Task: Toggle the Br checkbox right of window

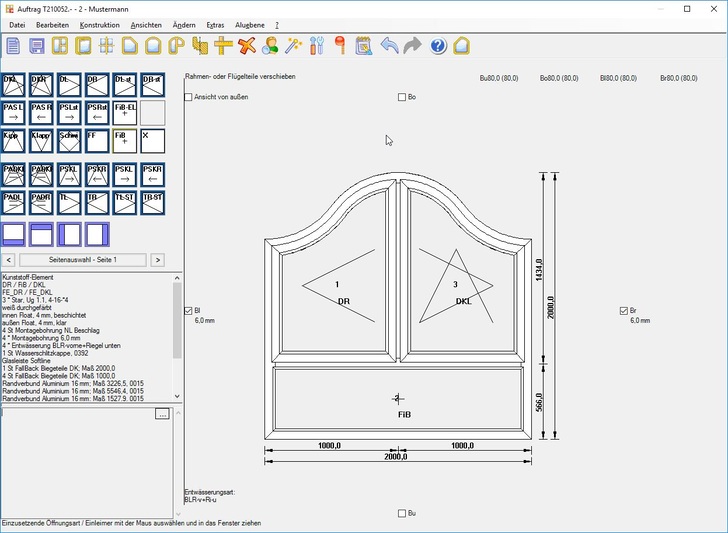Action: 623,311
